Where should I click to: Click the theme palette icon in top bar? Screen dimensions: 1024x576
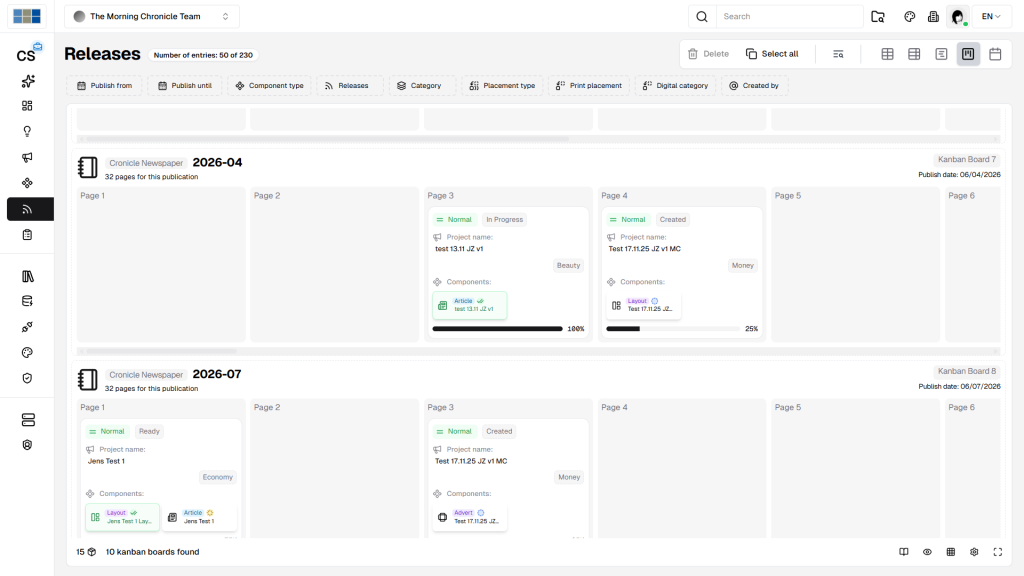tap(909, 17)
